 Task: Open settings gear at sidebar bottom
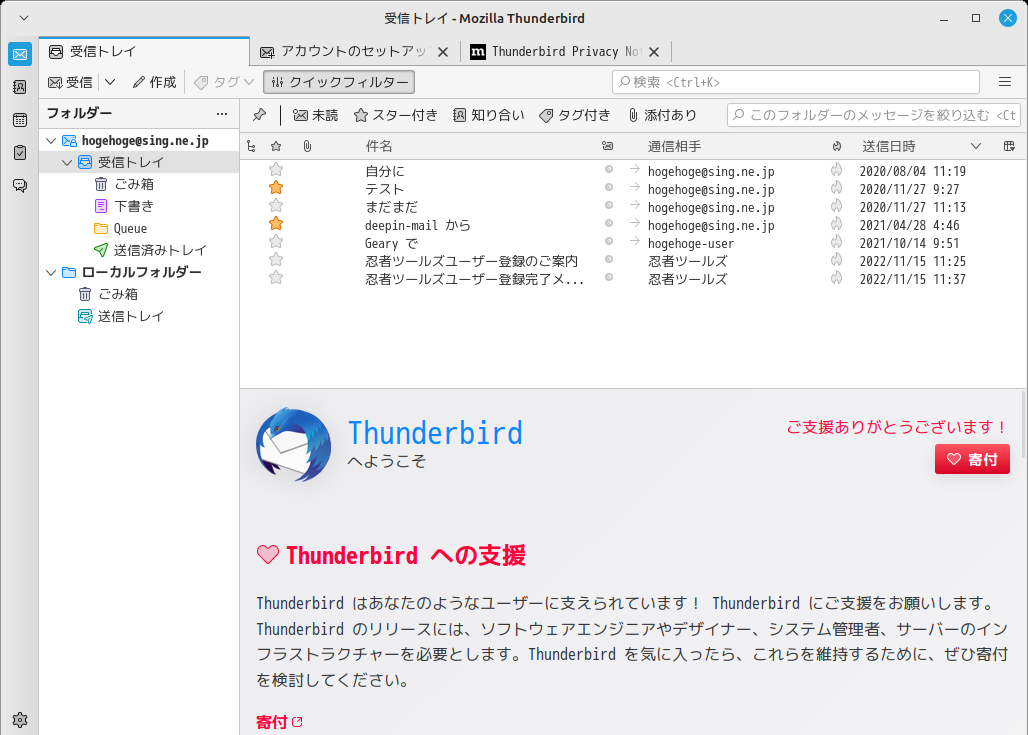click(x=20, y=720)
